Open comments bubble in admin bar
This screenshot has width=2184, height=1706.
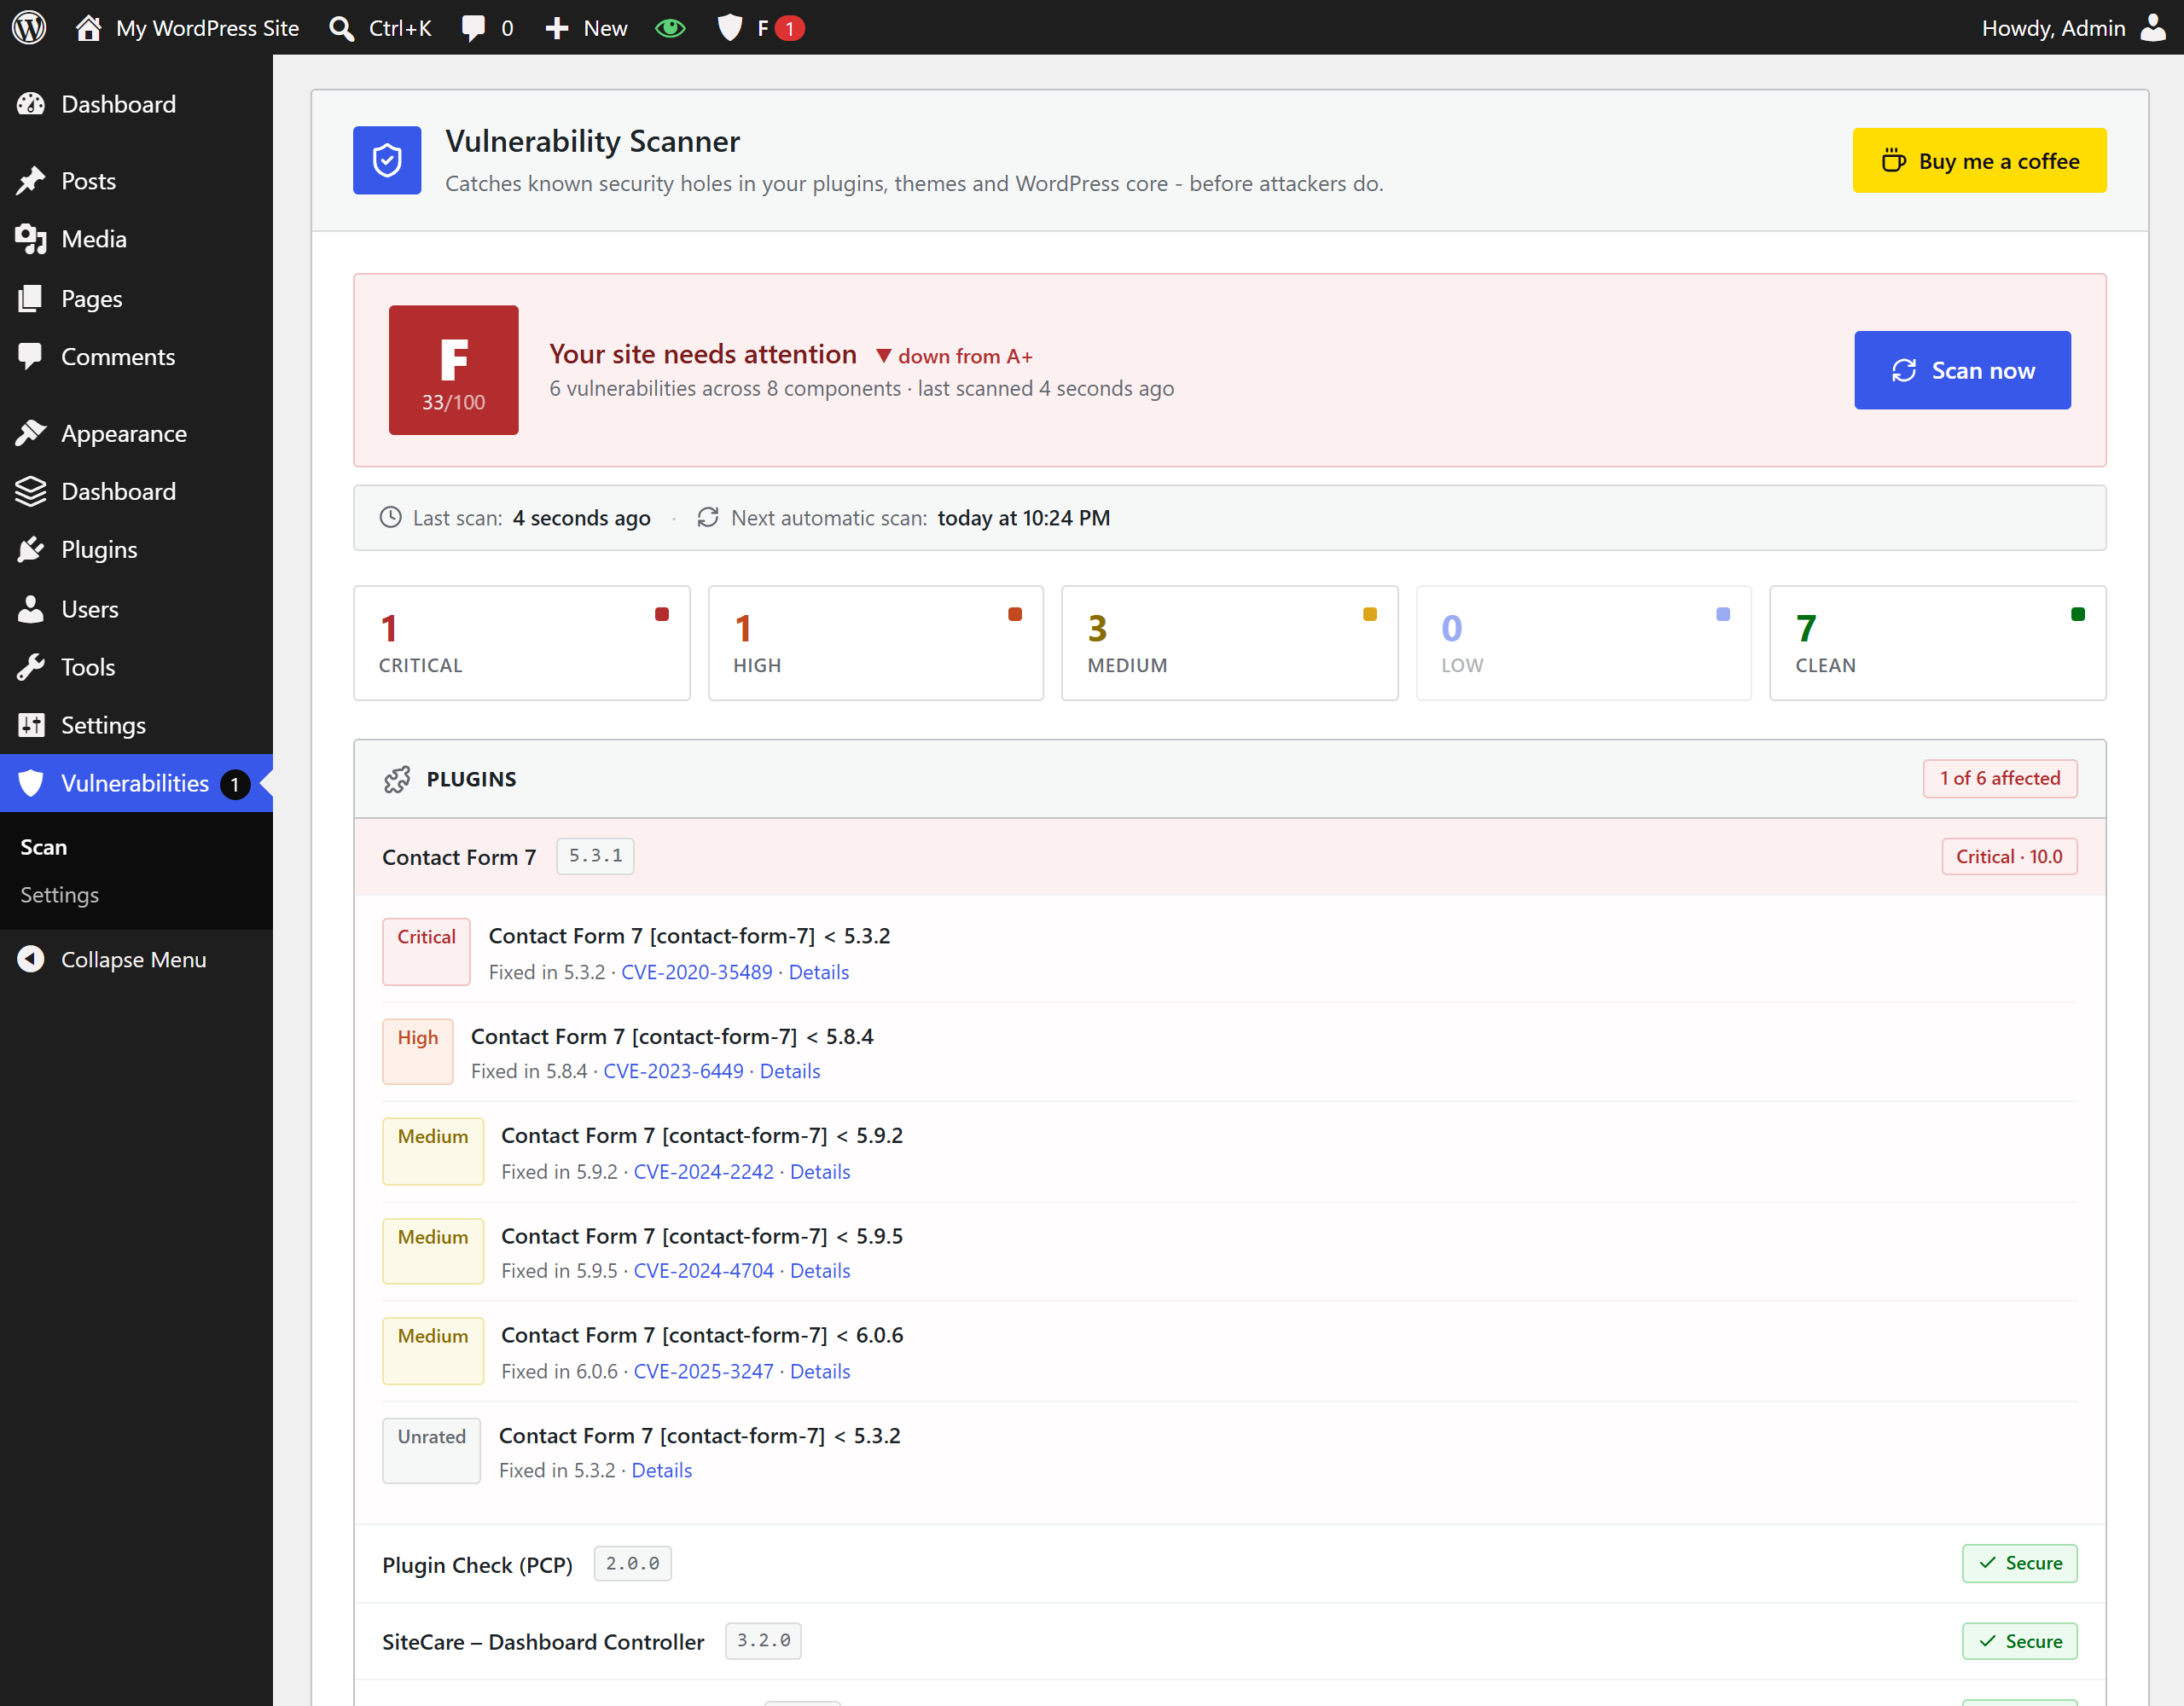pyautogui.click(x=474, y=28)
